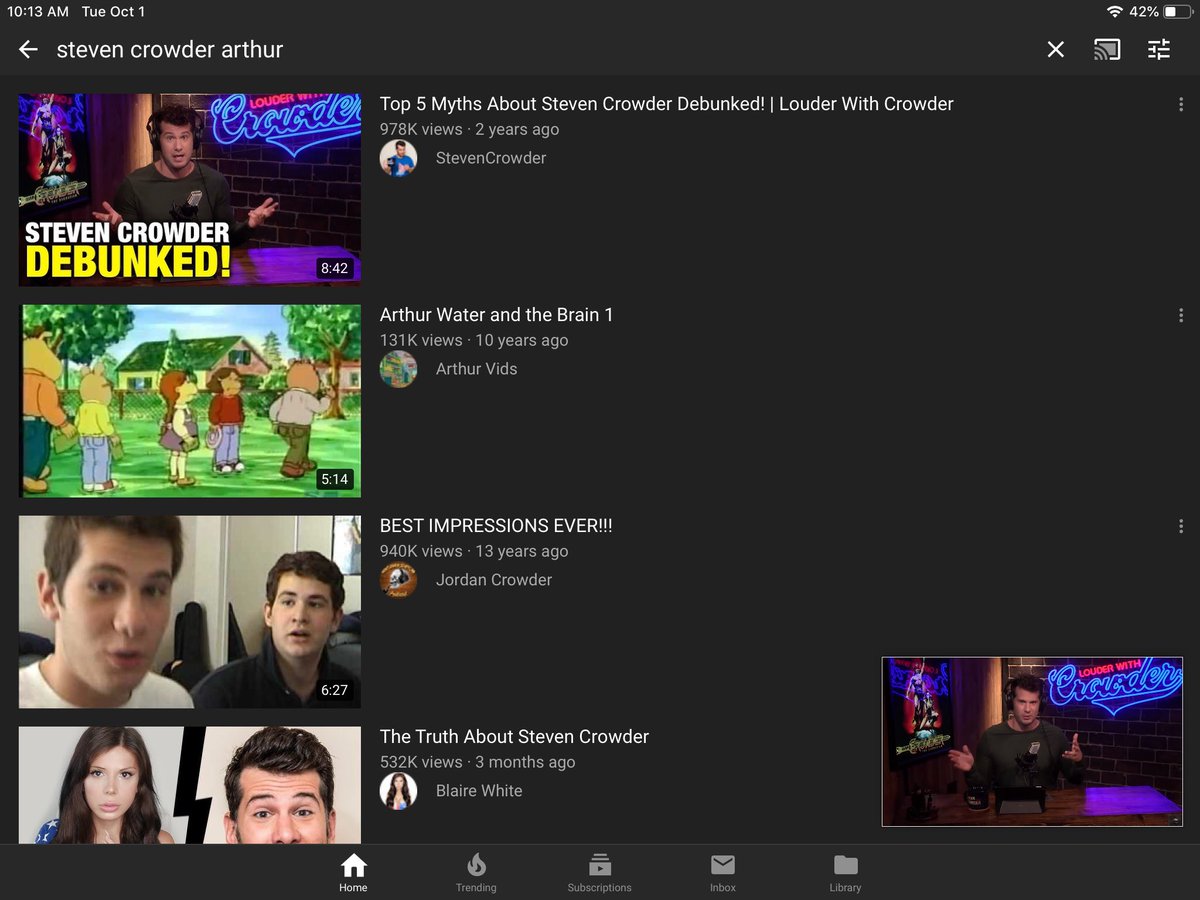1200x900 pixels.
Task: Switch to the Subscriptions tab
Action: pos(600,873)
